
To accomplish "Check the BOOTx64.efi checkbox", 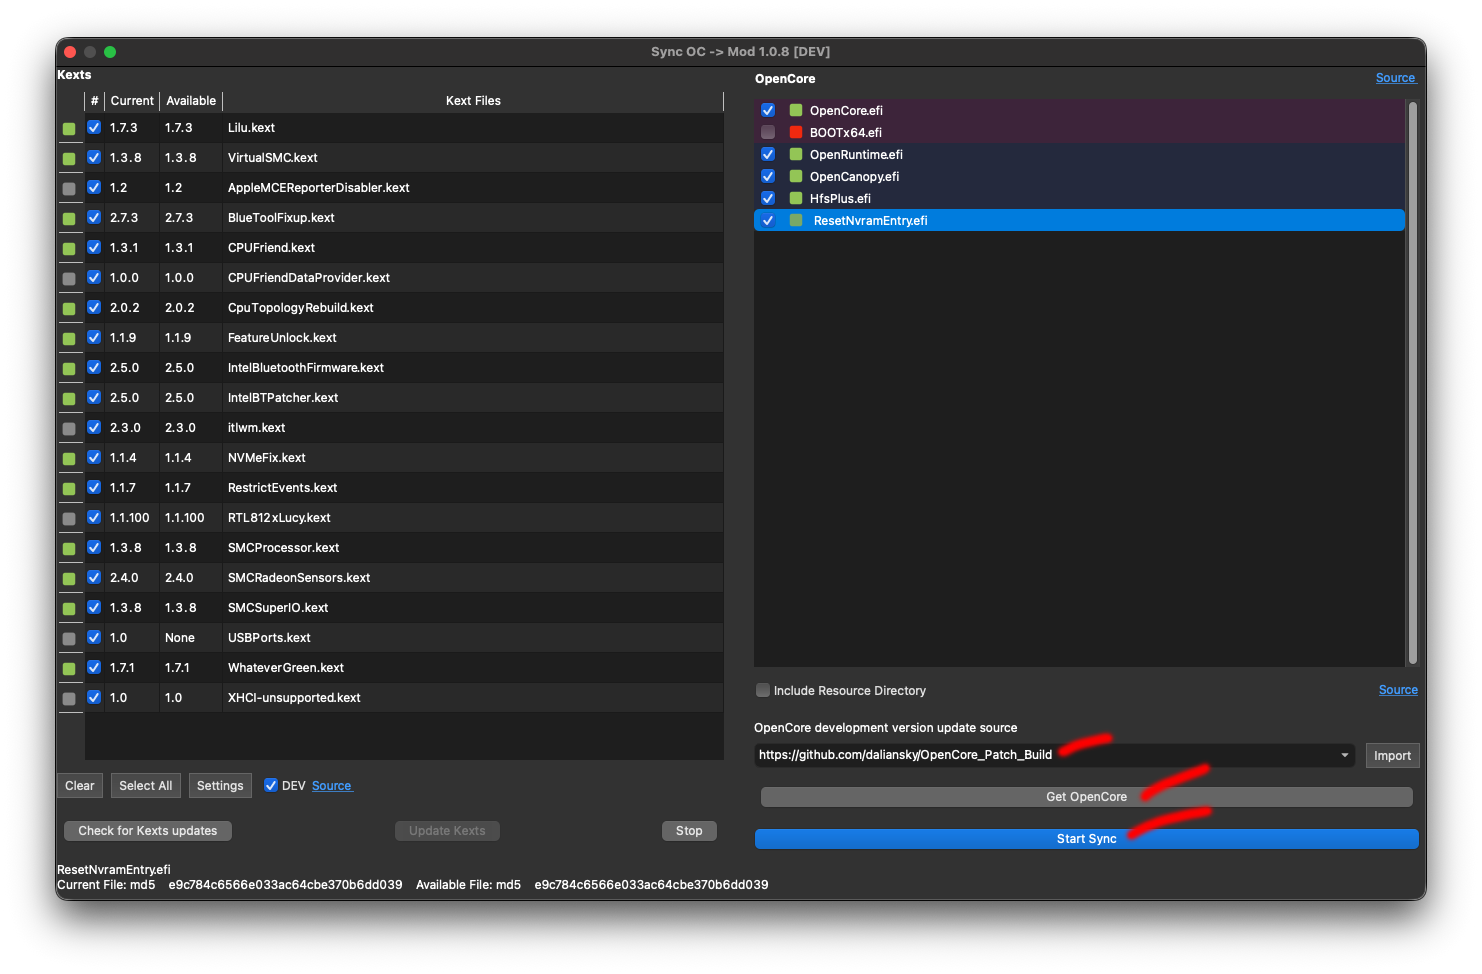I will click(x=768, y=132).
